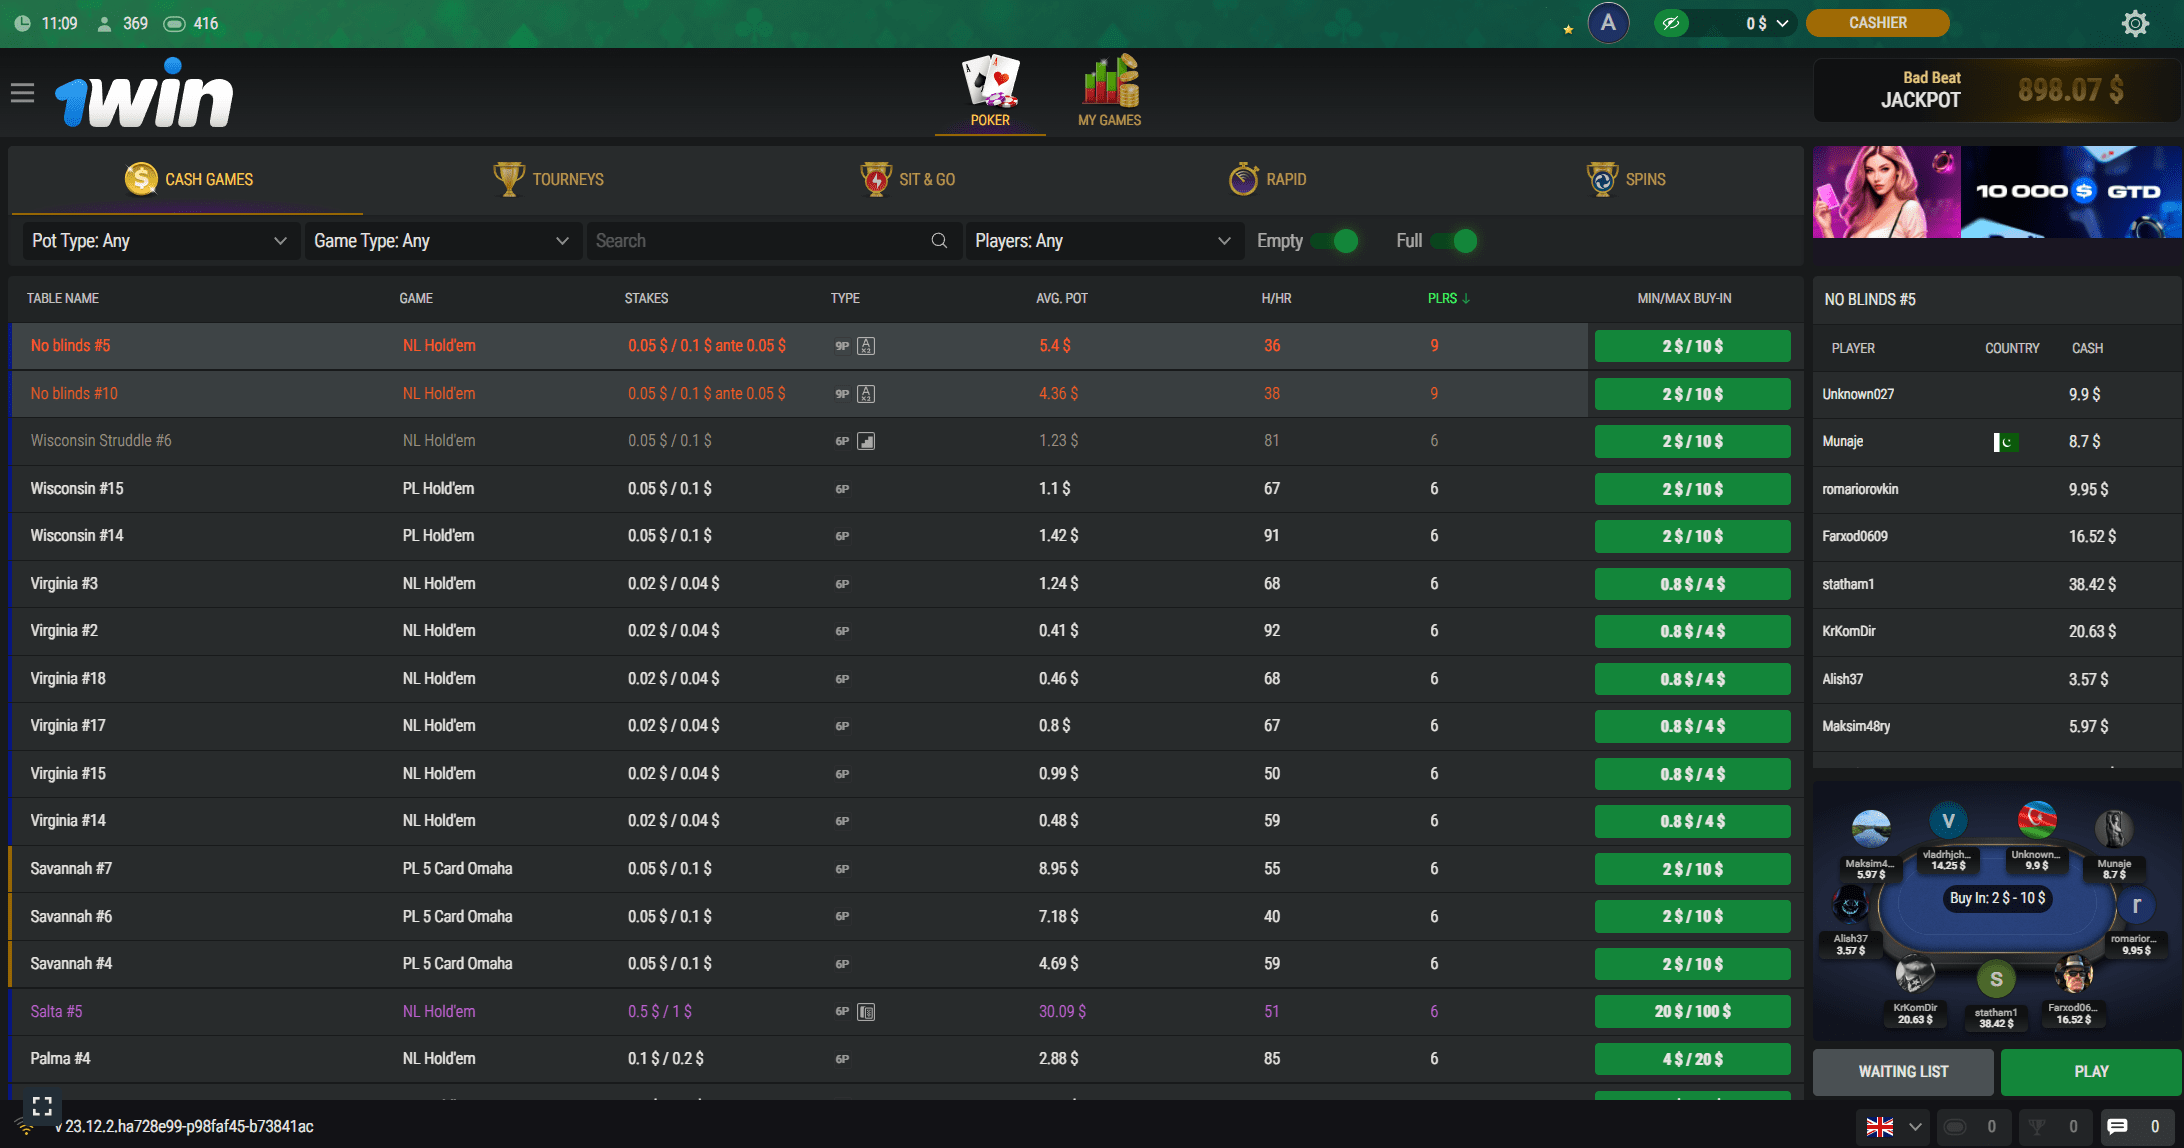Image resolution: width=2184 pixels, height=1148 pixels.
Task: Click the search magnifier icon
Action: (939, 241)
